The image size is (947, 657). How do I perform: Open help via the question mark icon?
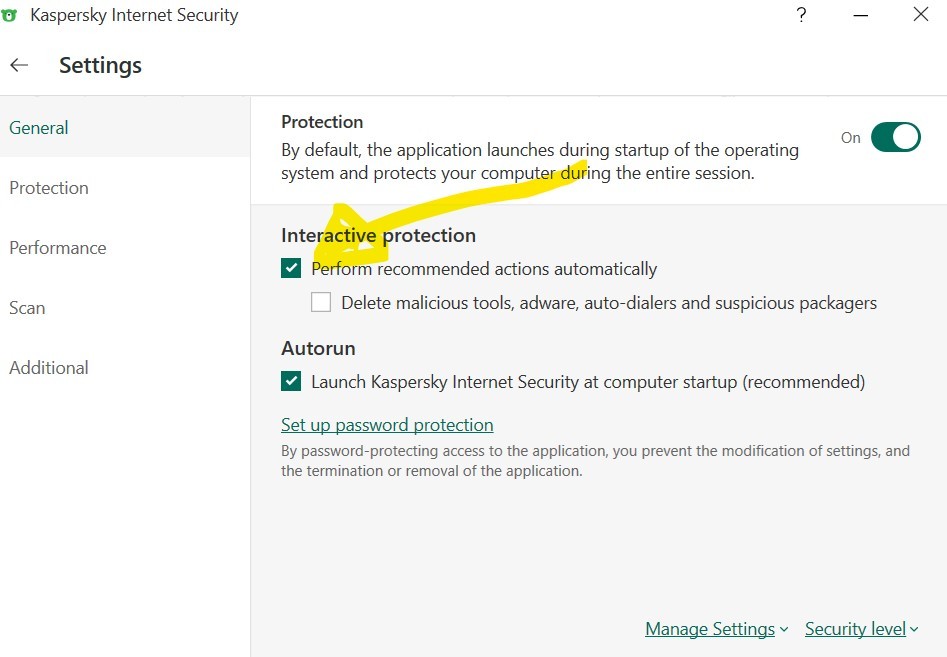pyautogui.click(x=801, y=14)
